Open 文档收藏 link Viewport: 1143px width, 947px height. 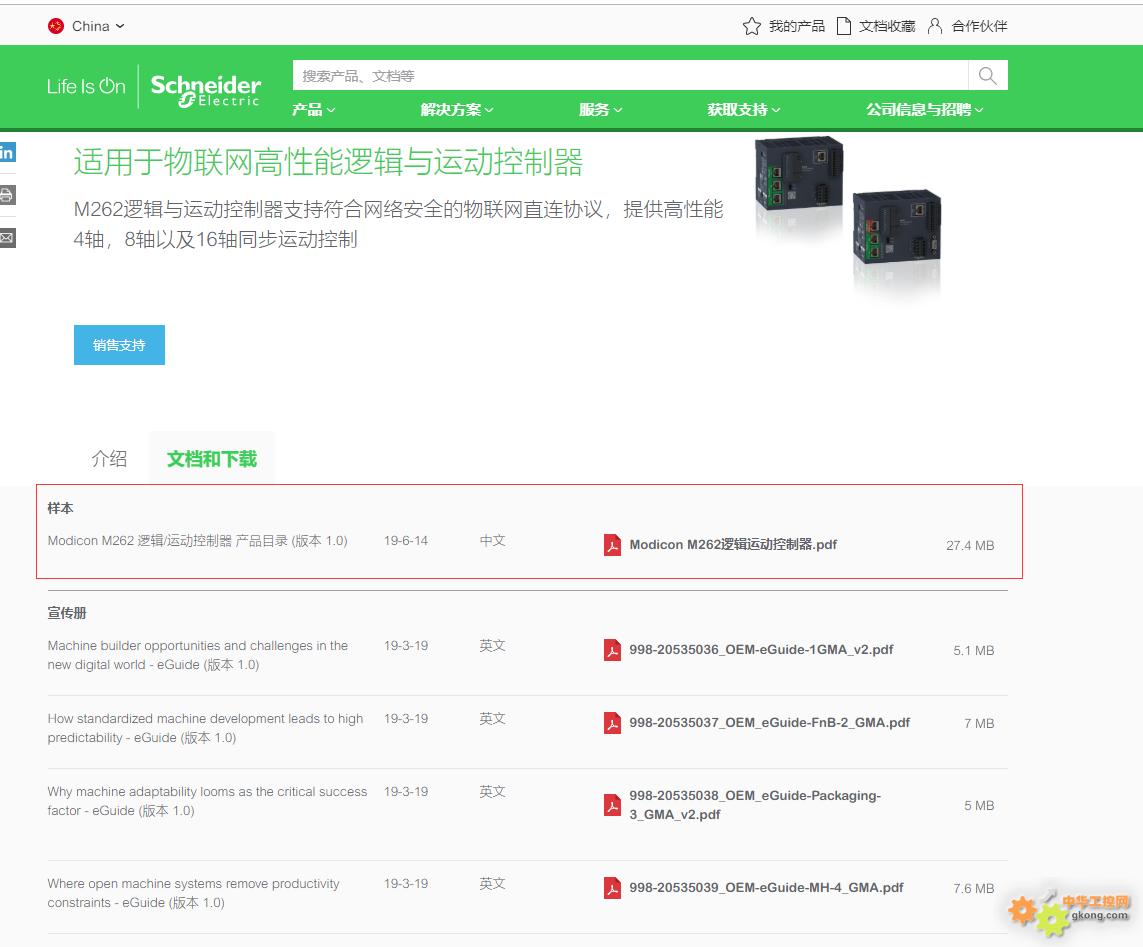point(886,26)
